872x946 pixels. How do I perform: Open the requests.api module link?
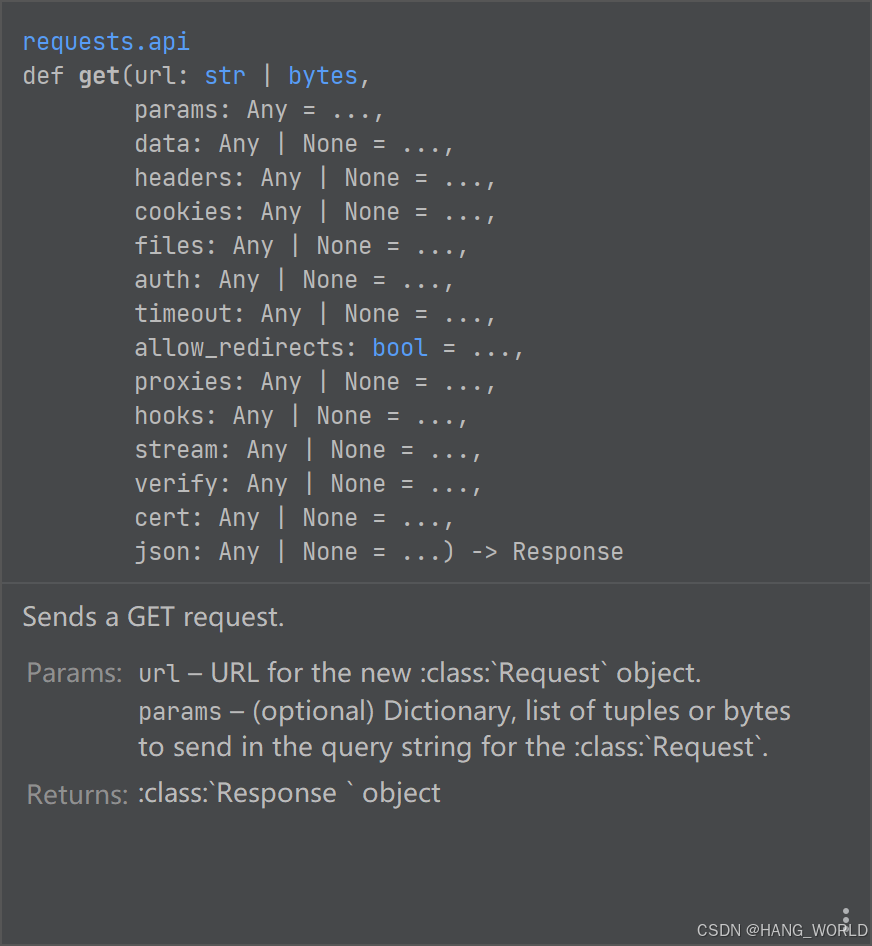[x=105, y=42]
